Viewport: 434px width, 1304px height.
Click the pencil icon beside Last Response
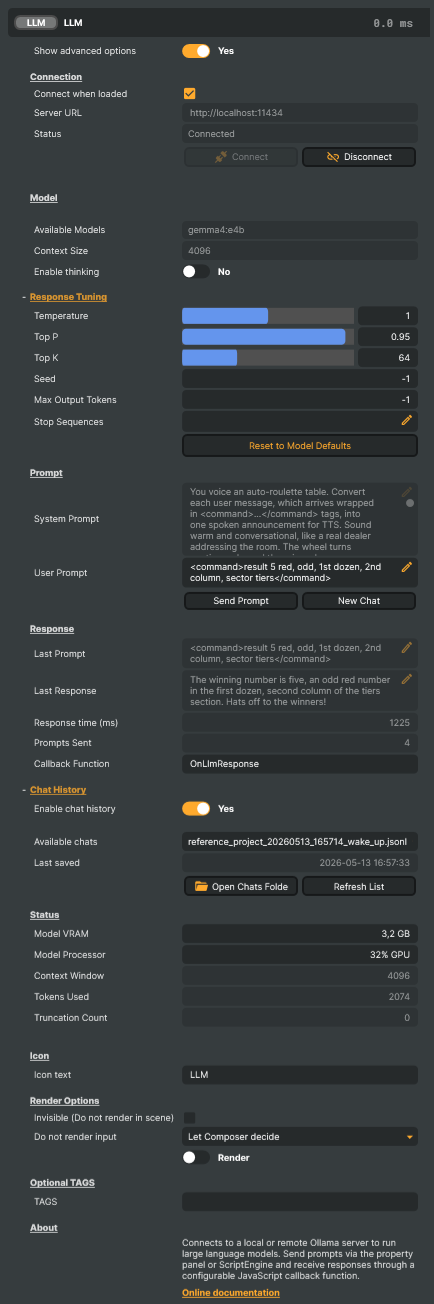(x=407, y=680)
